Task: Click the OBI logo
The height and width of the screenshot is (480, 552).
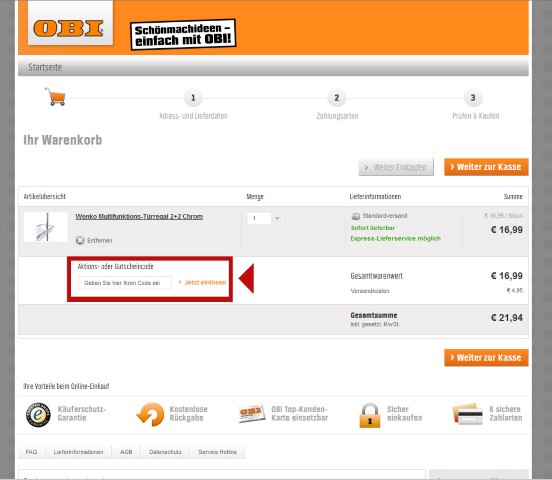Action: coord(69,29)
